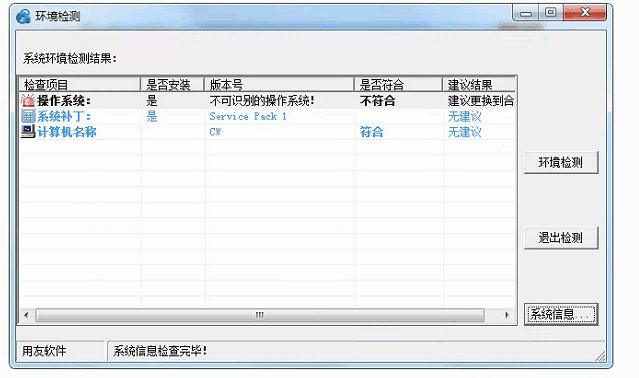Click the horizontal scrollbar left arrow

point(26,315)
